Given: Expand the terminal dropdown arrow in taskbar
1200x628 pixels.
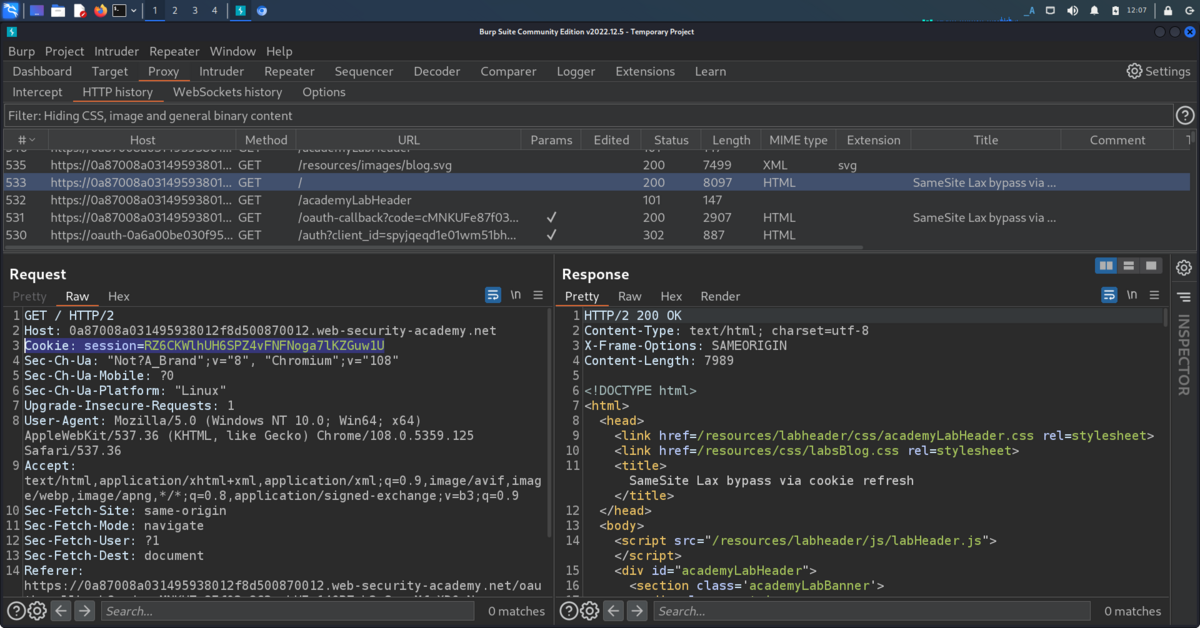Looking at the screenshot, I should coord(134,11).
